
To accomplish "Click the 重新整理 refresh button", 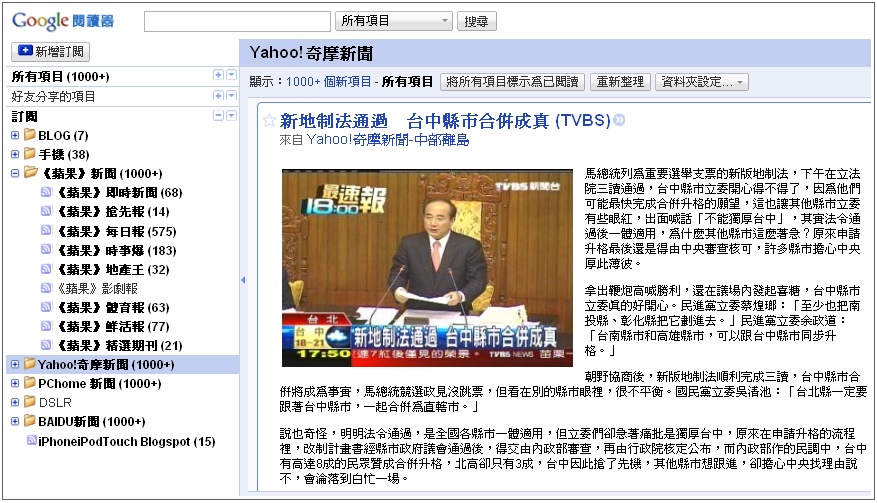I will click(x=620, y=82).
